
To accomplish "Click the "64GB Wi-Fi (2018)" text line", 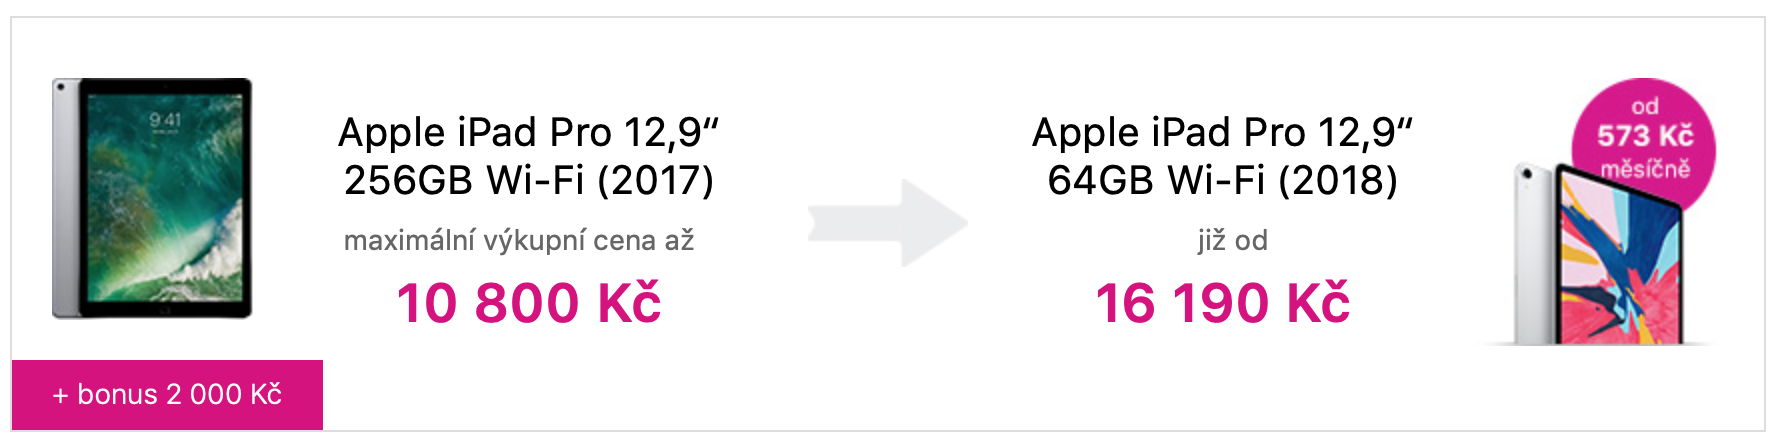I will click(1222, 180).
